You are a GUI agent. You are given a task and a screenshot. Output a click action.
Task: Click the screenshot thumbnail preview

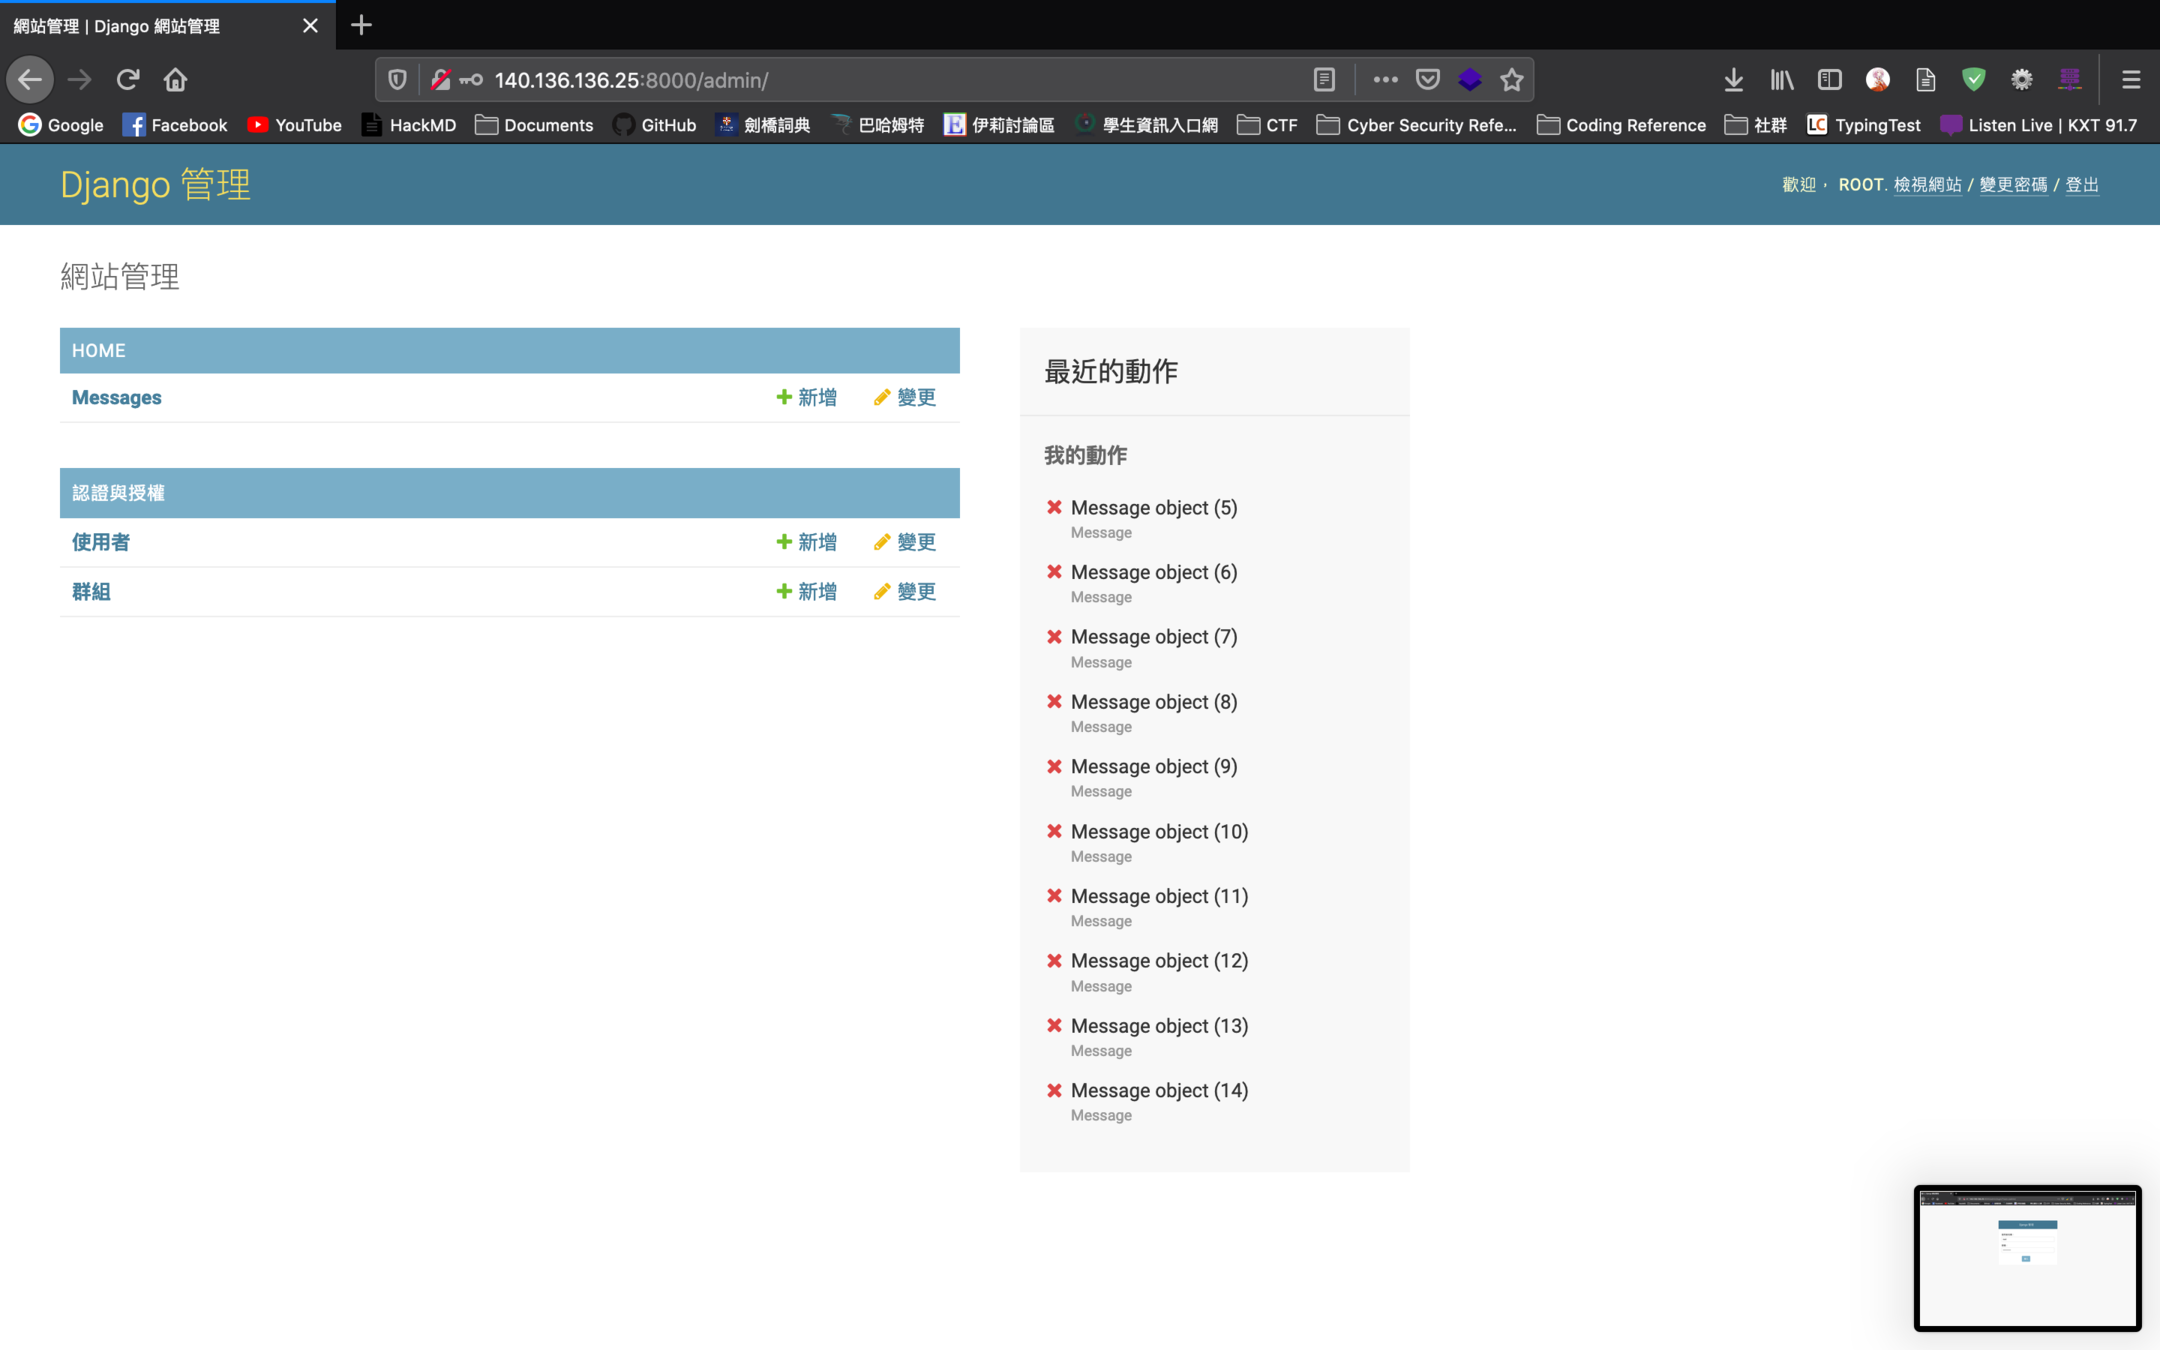click(2027, 1258)
